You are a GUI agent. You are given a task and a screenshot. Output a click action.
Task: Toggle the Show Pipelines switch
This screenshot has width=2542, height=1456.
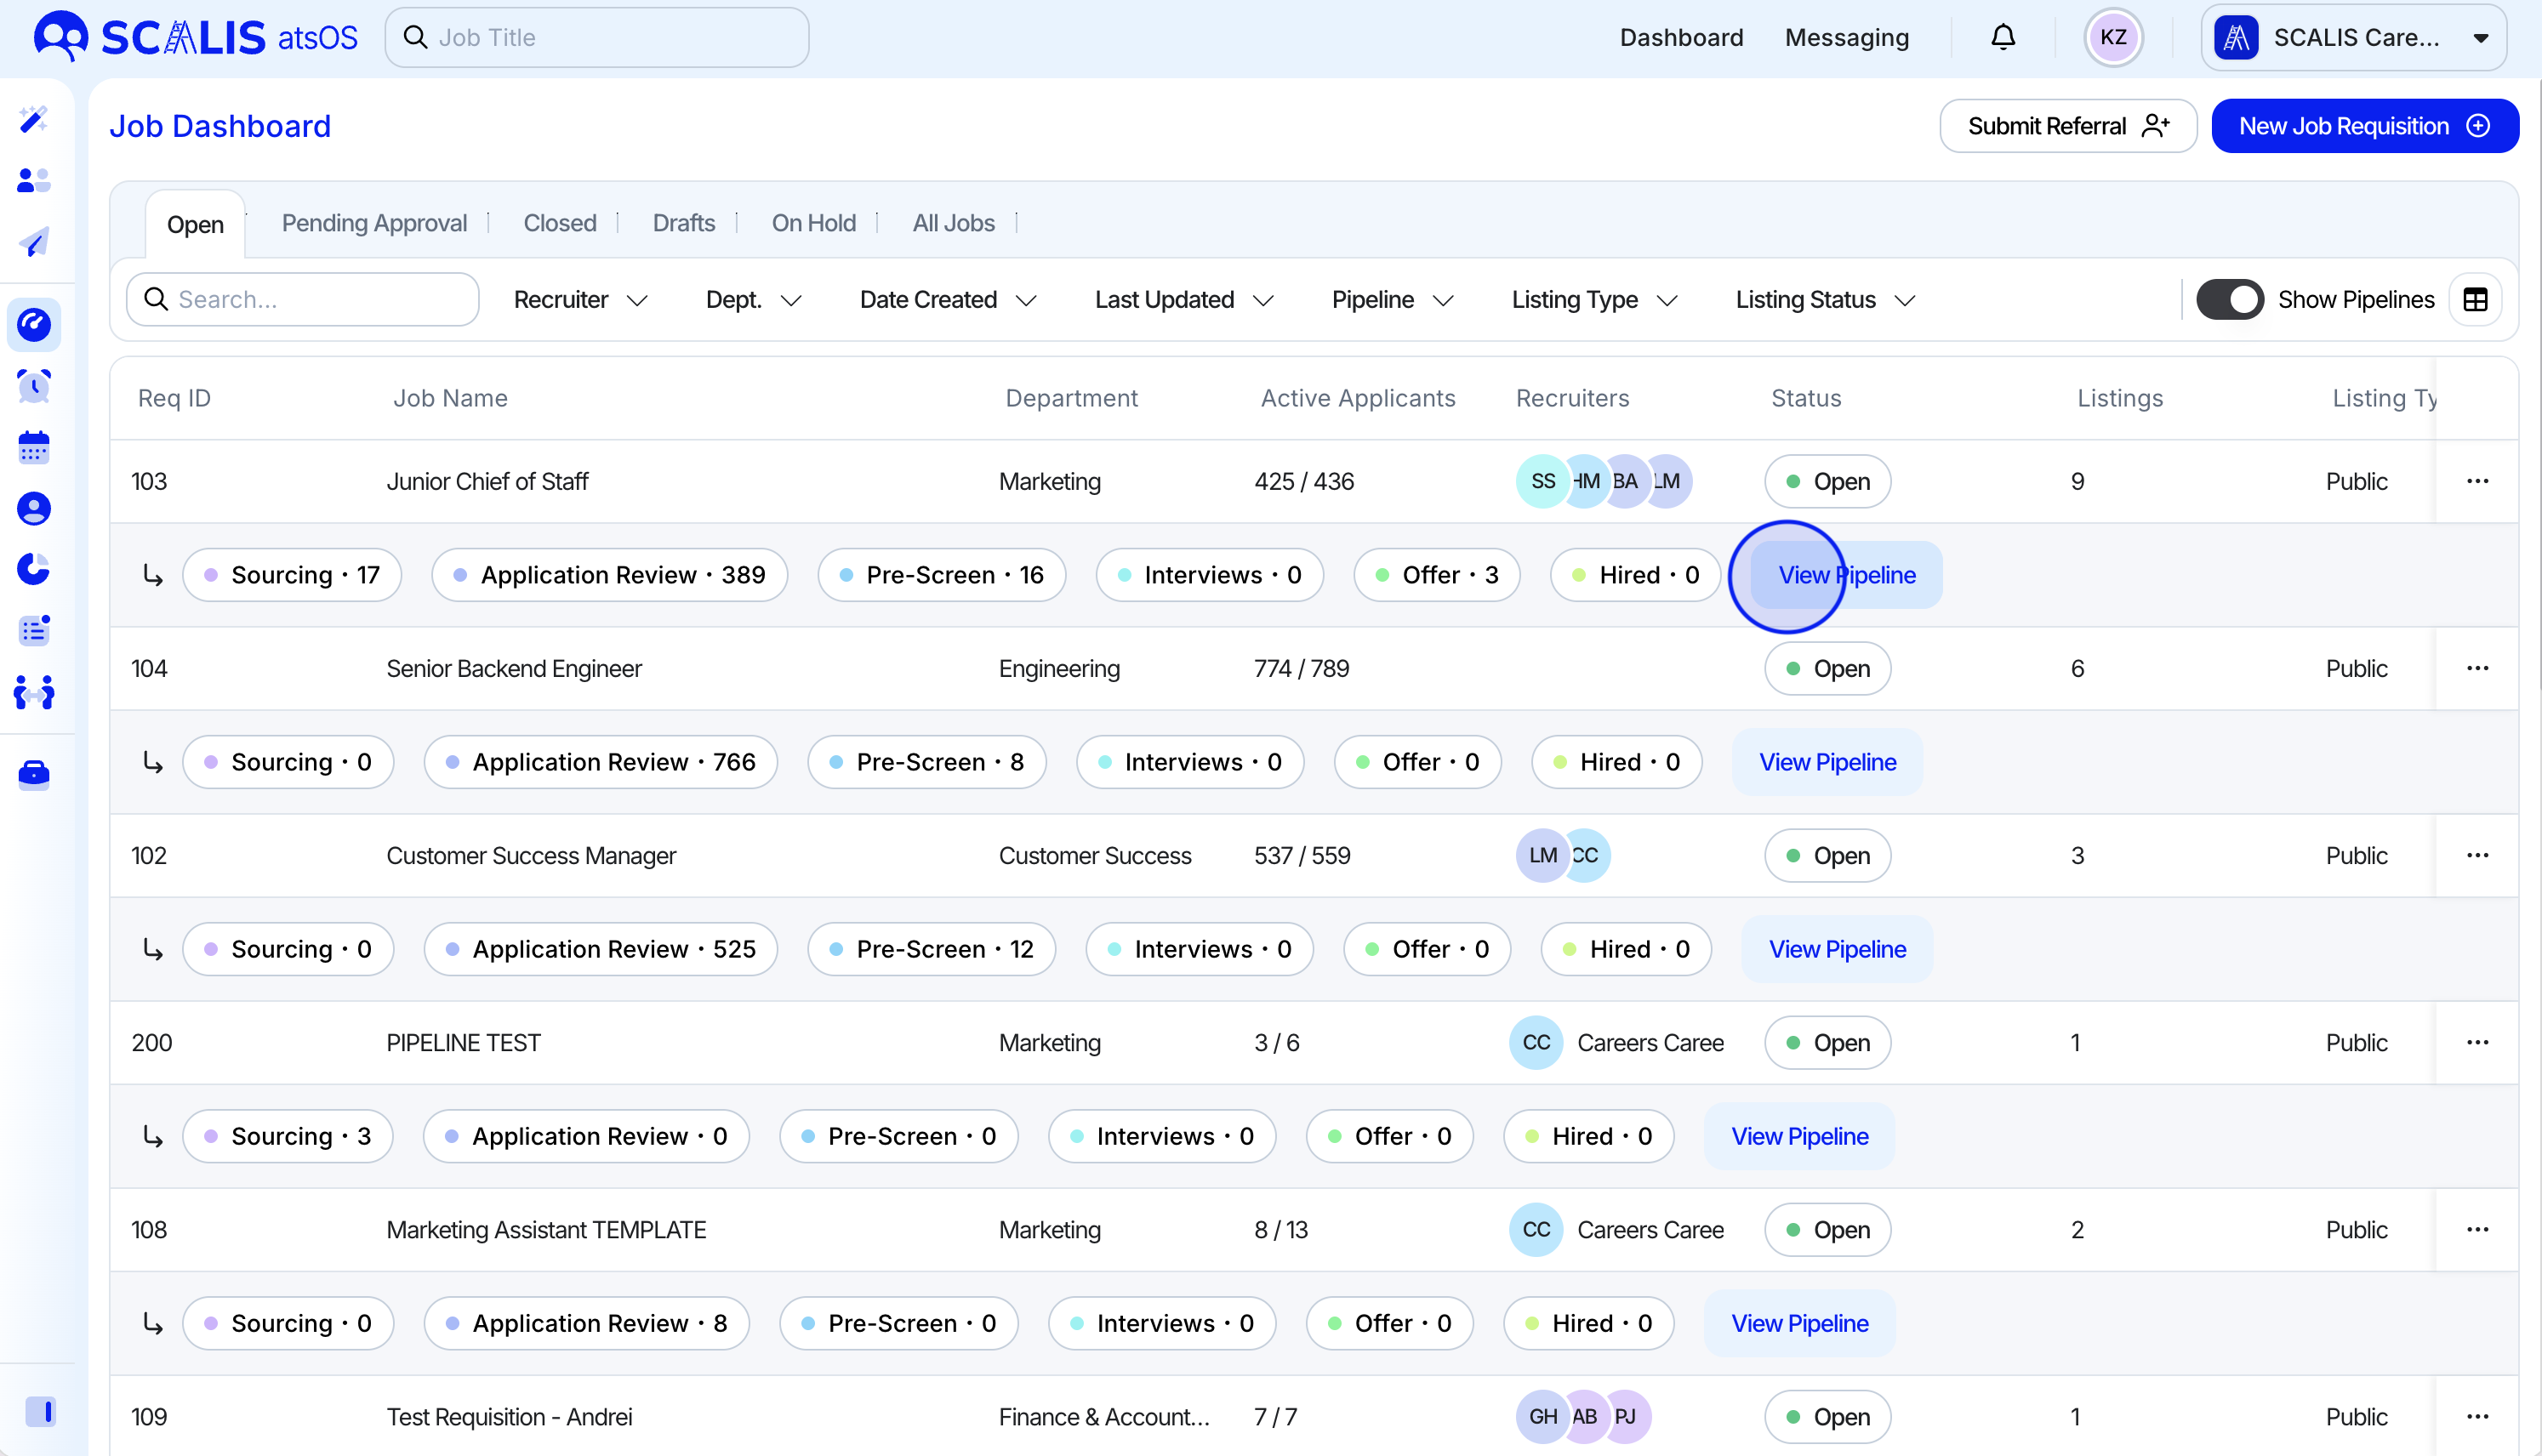[x=2229, y=300]
